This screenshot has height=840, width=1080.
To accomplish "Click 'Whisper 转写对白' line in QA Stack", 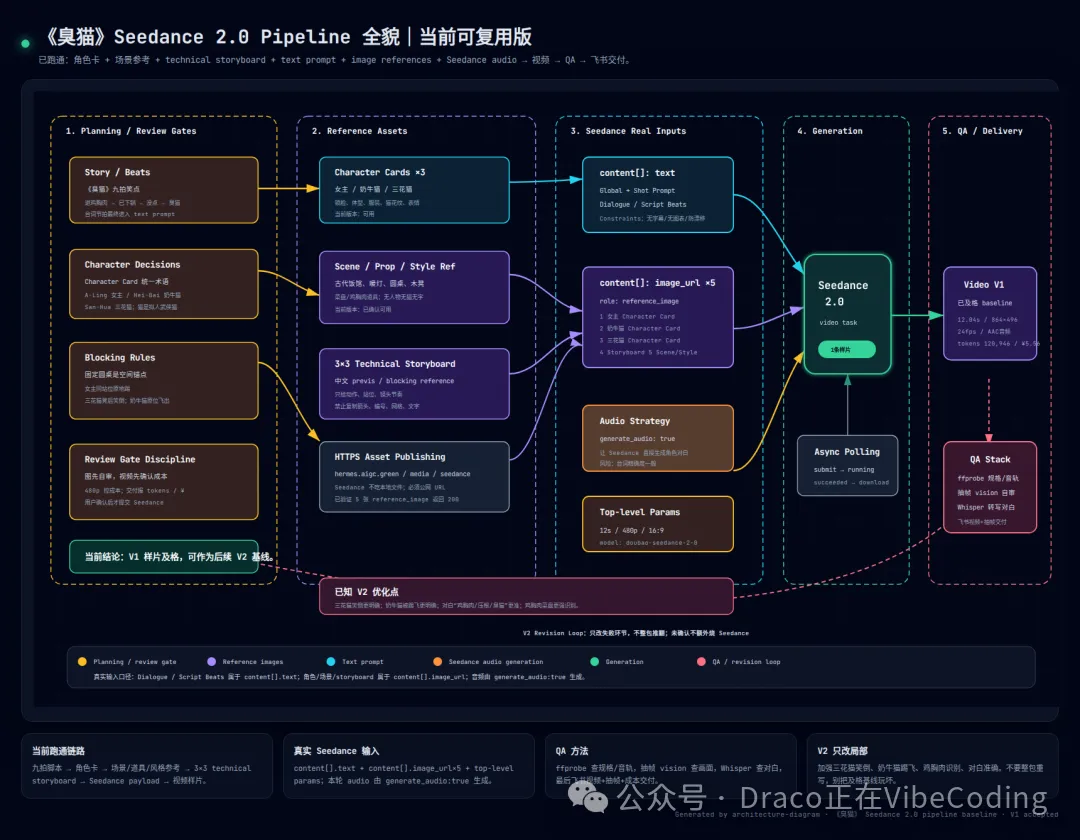I will (986, 507).
